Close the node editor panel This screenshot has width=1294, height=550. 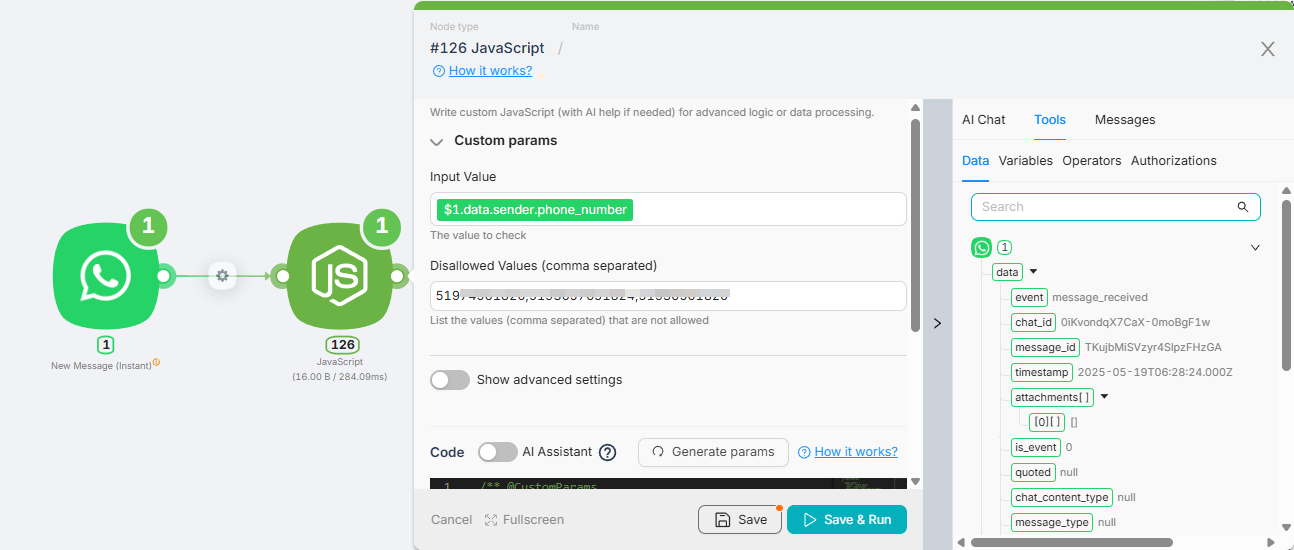tap(1267, 49)
